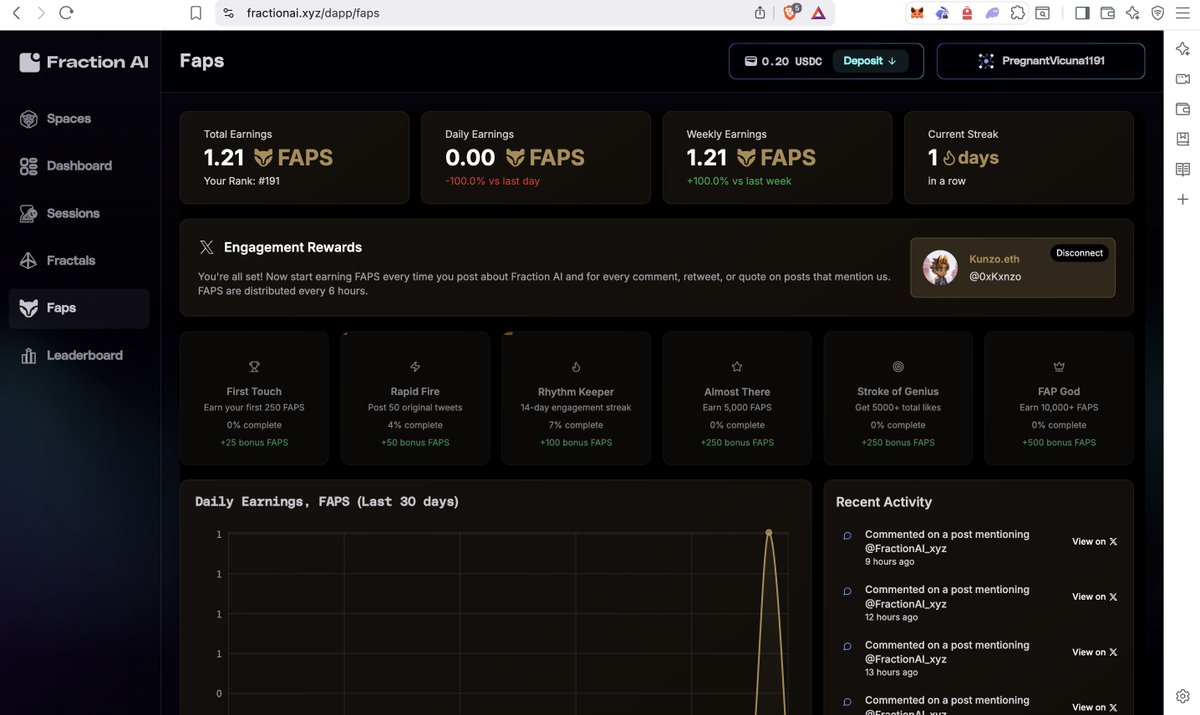
Task: Open Brave Rewards triangle icon
Action: coord(818,13)
